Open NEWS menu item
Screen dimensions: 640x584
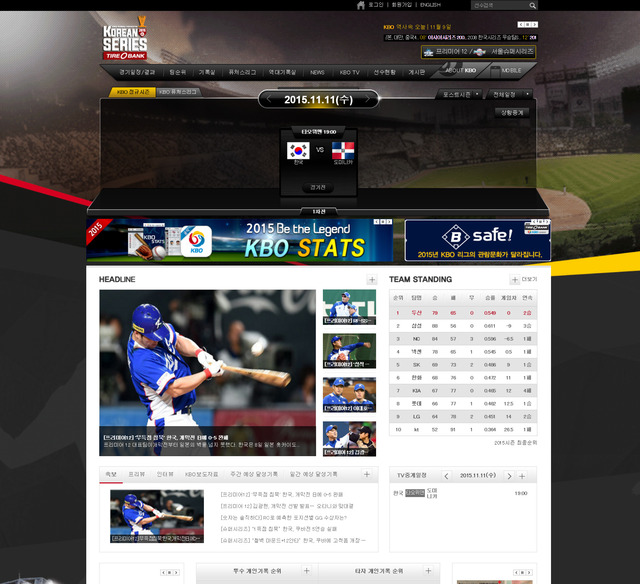[x=317, y=72]
